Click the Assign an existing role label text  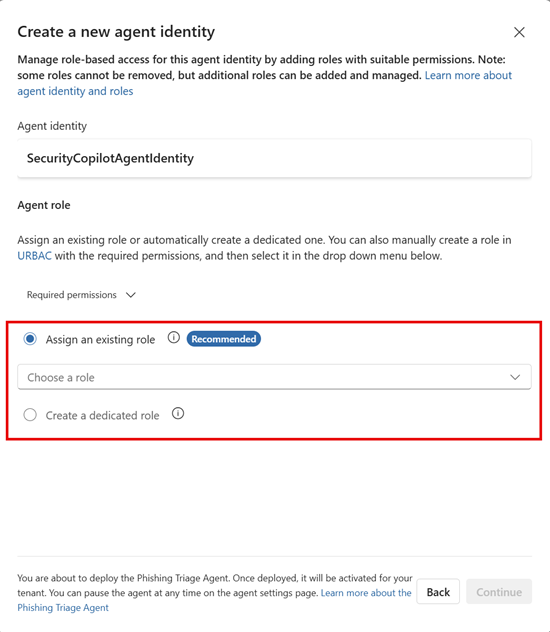point(100,340)
